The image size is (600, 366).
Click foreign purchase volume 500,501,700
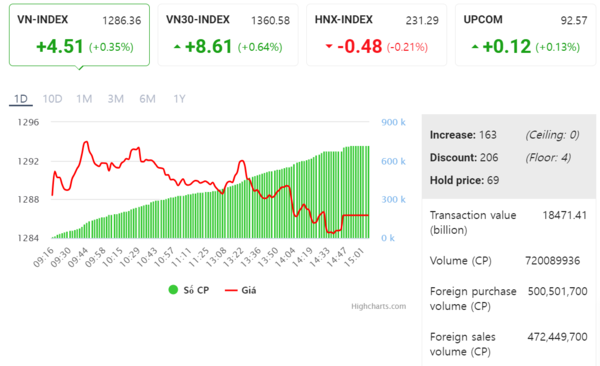pyautogui.click(x=558, y=291)
